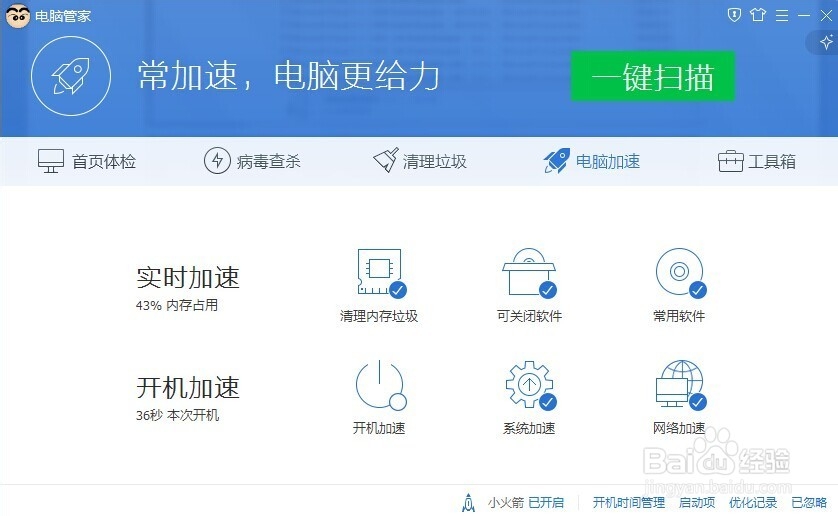Toggle the 系统加速 checkmark badge
838x516 pixels.
click(548, 402)
